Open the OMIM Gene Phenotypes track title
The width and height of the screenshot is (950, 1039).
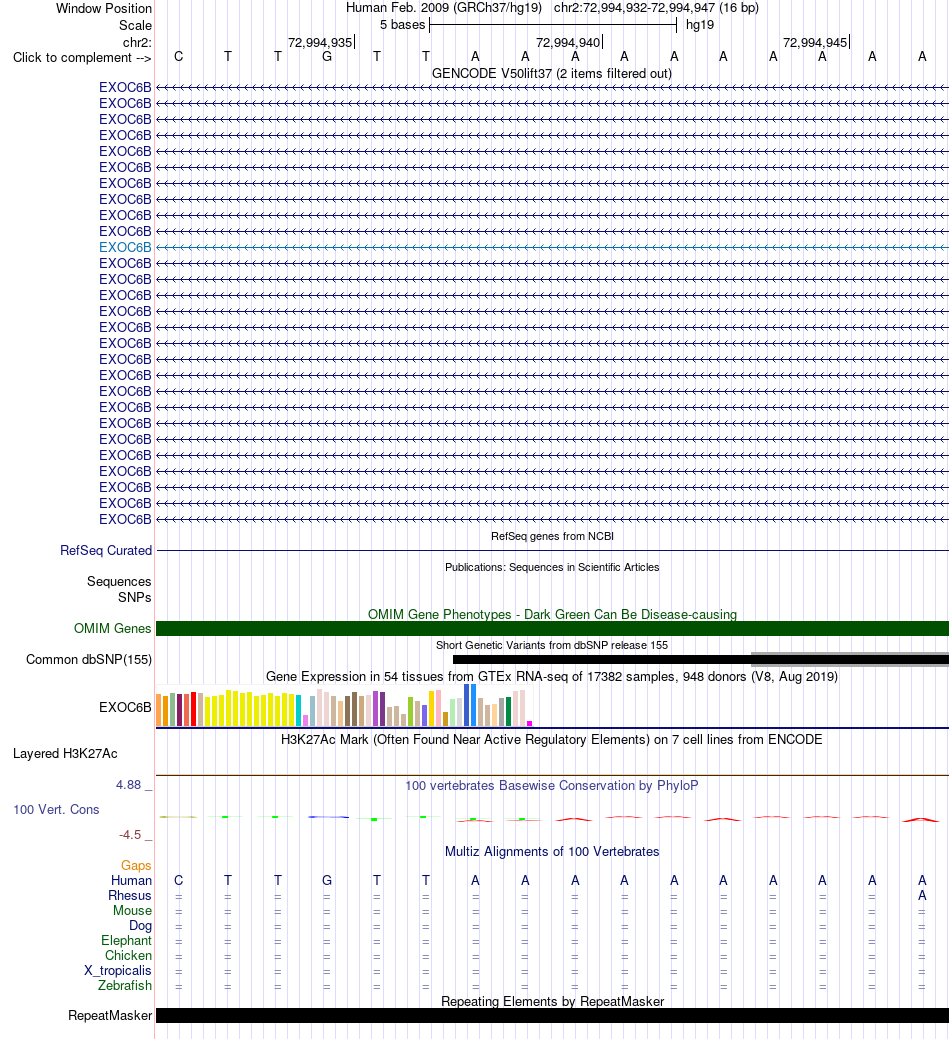(x=552, y=615)
